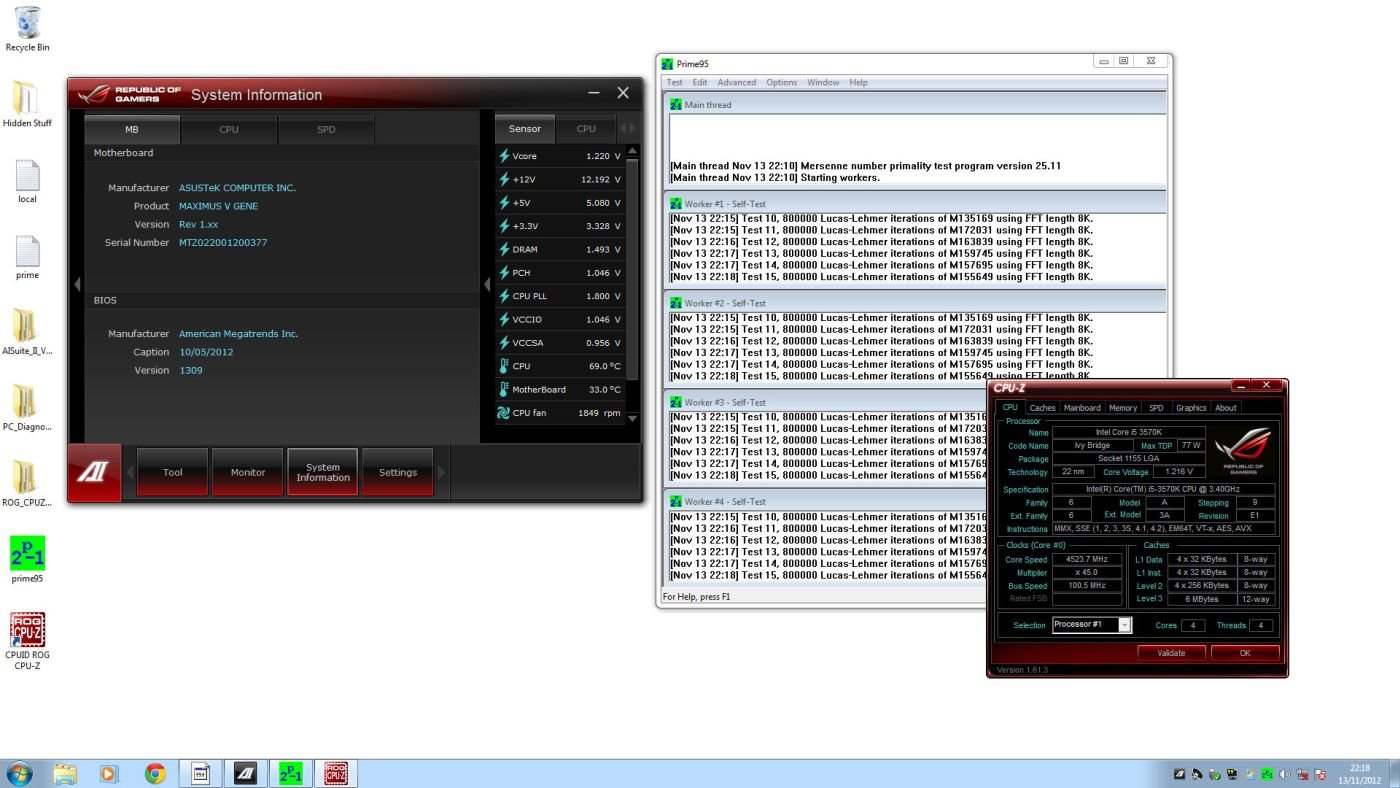
Task: Click the Worker #1 Self-Test window icon
Action: coord(676,203)
